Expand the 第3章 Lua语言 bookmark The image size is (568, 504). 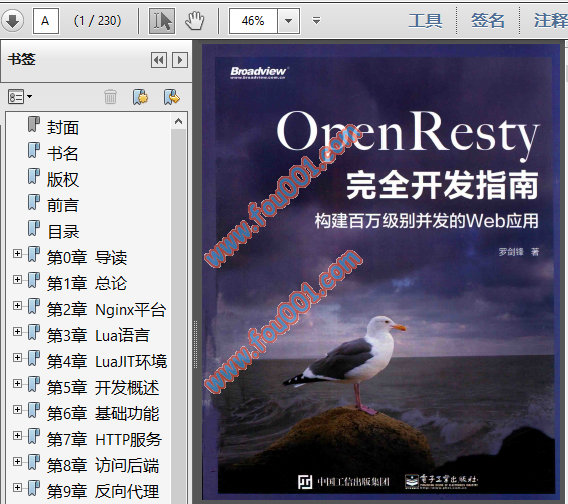(17, 332)
